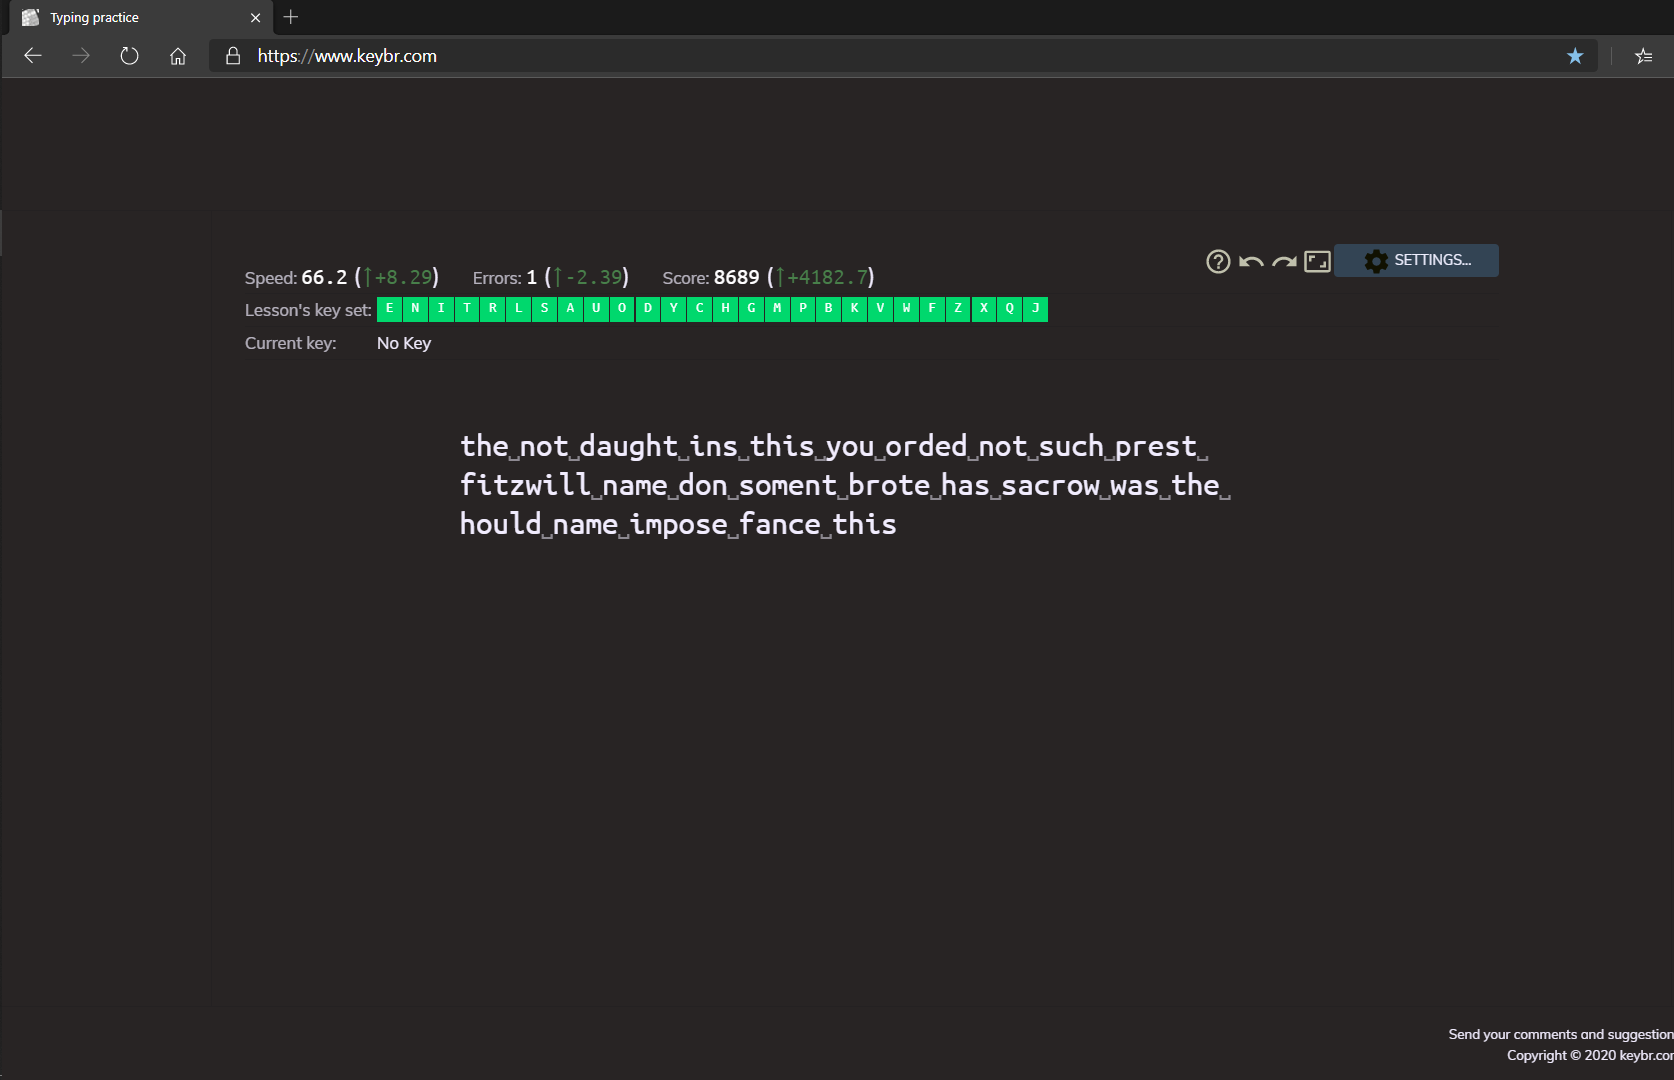Click the J key in the key set
The width and height of the screenshot is (1674, 1080).
coord(1036,309)
